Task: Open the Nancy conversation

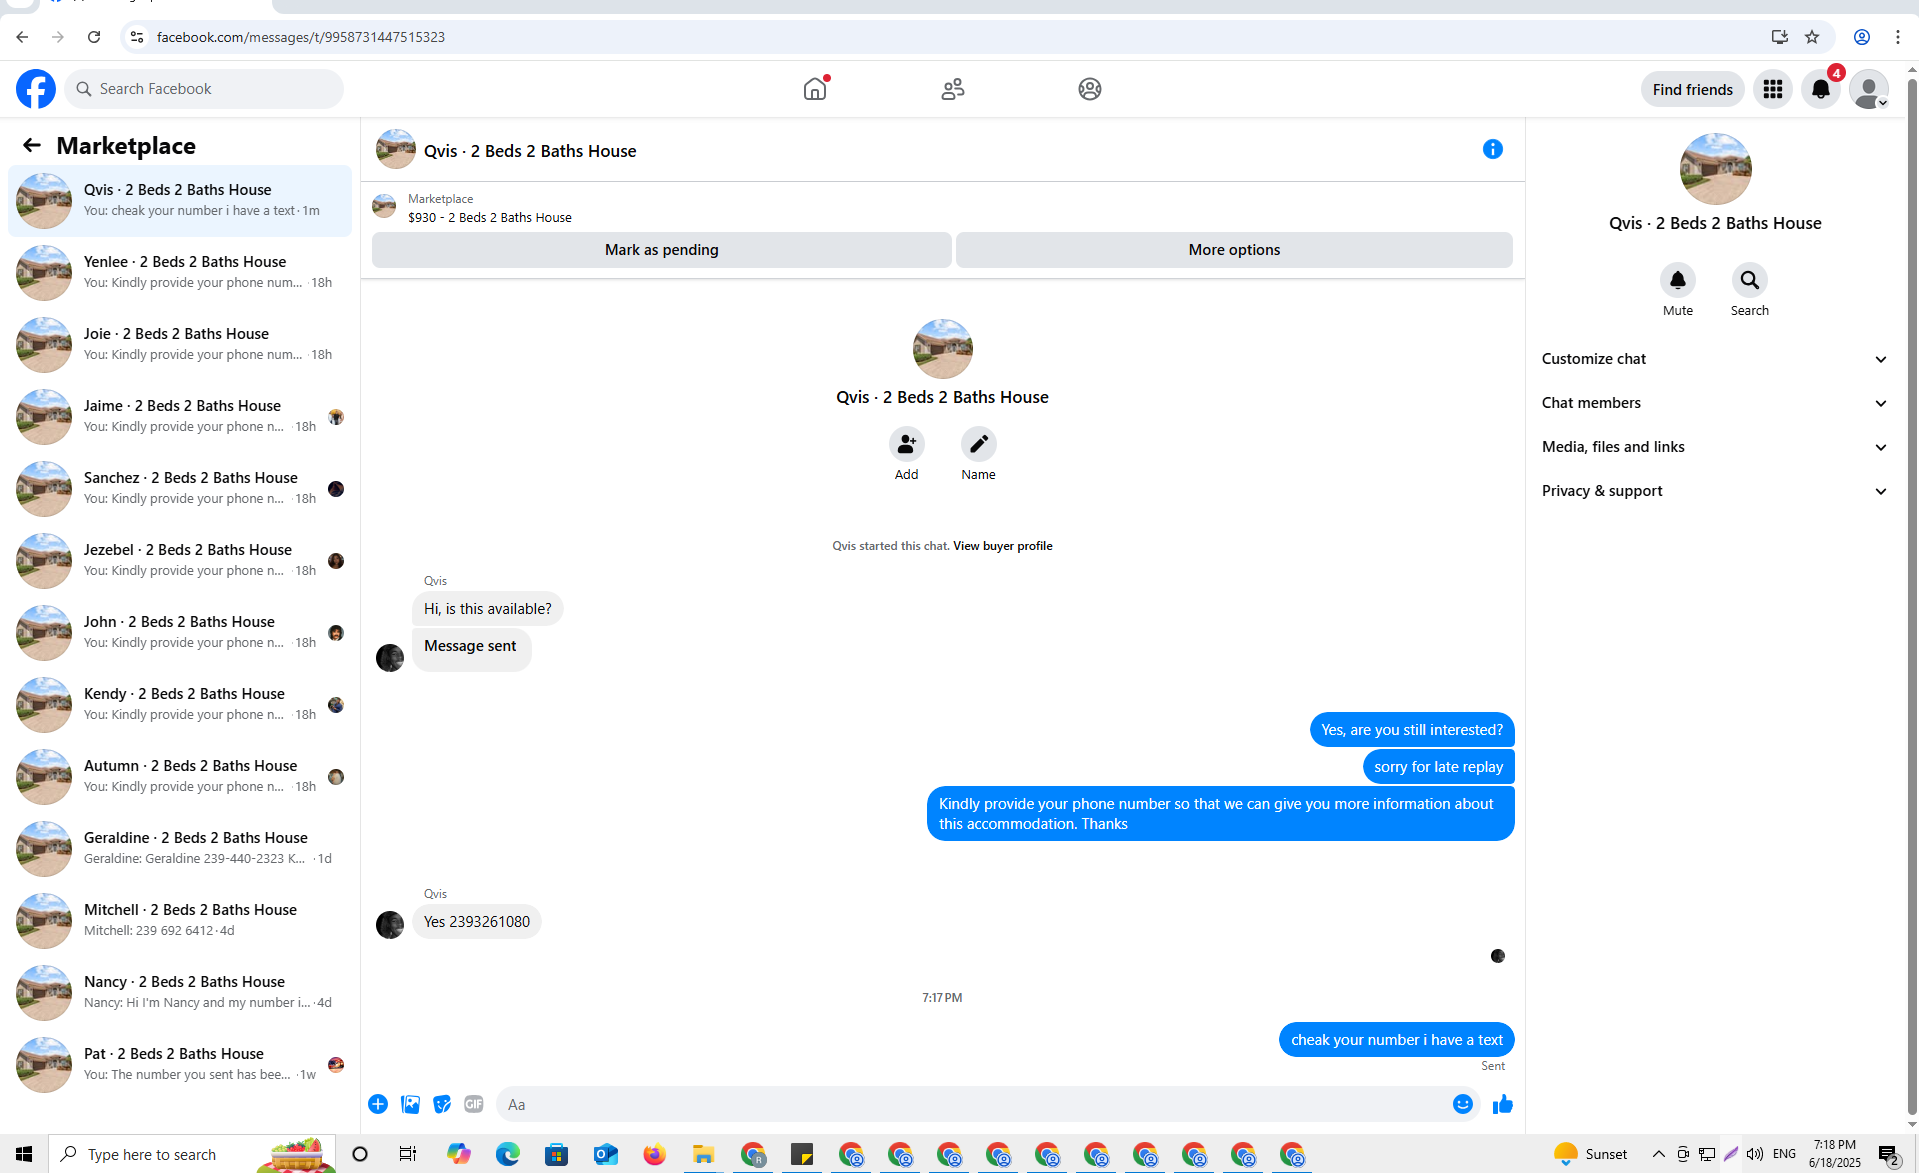Action: click(x=180, y=993)
